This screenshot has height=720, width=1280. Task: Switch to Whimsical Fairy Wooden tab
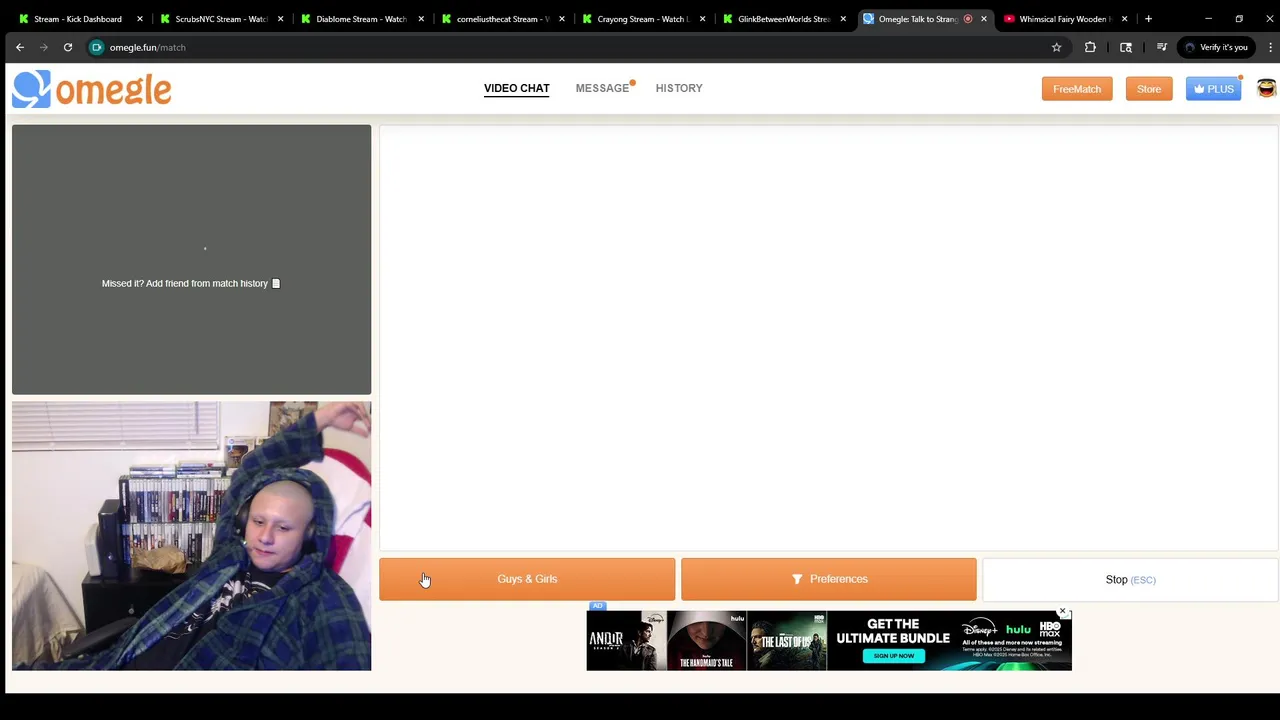point(1066,19)
